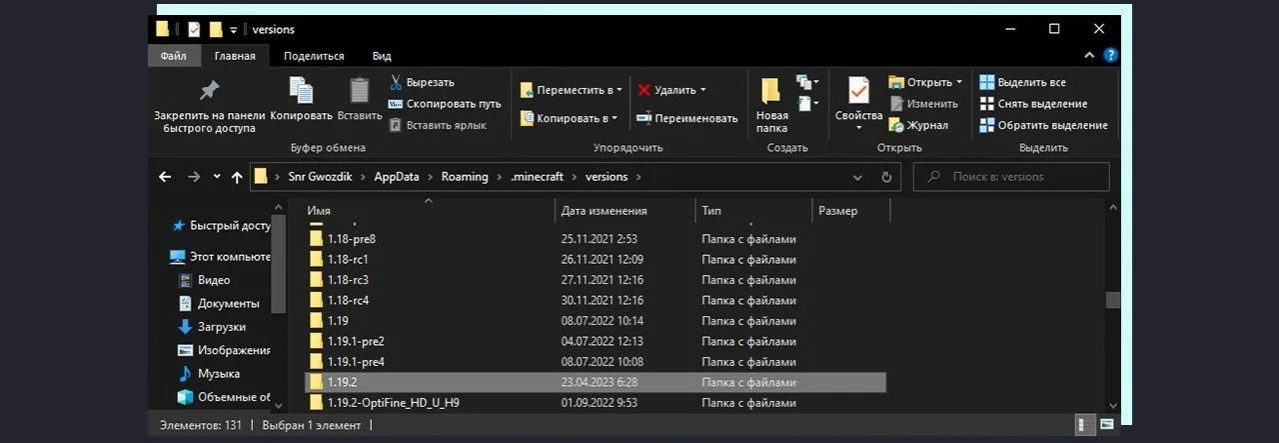Click Выделить все (Select all)
Screen dimensions: 1279x443
coord(1023,82)
